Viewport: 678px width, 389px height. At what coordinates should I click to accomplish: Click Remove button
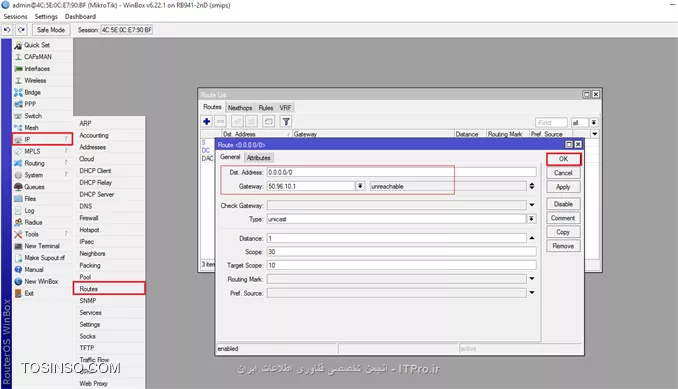563,246
